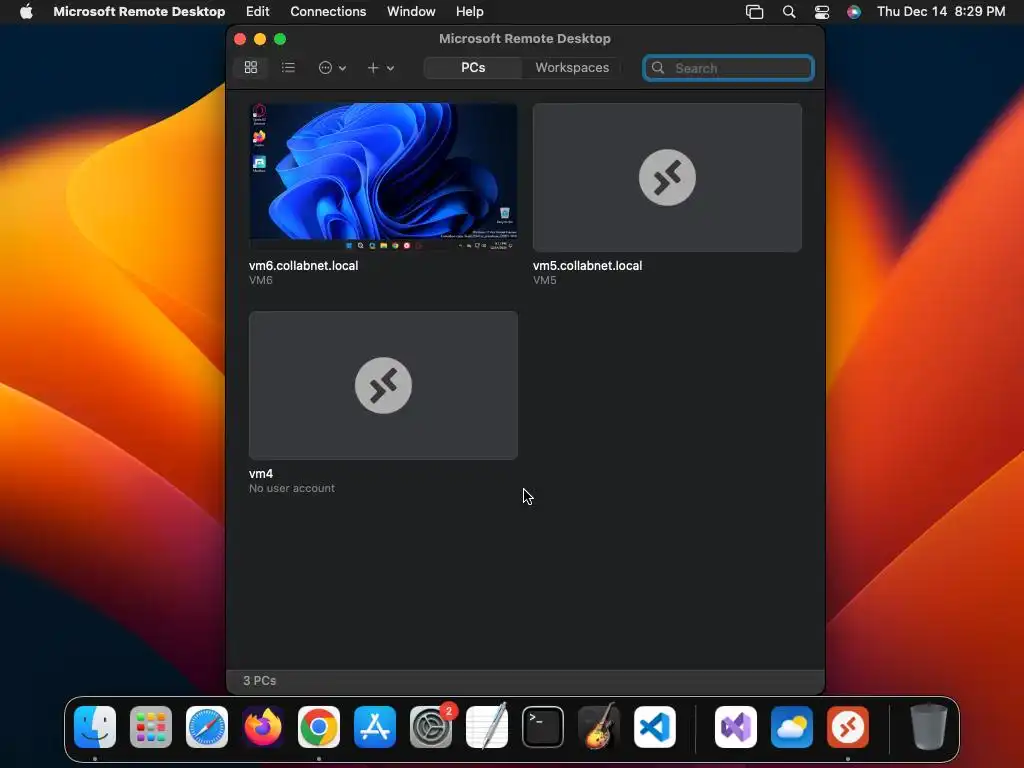Switch to list view icon
The height and width of the screenshot is (768, 1024).
coord(288,67)
